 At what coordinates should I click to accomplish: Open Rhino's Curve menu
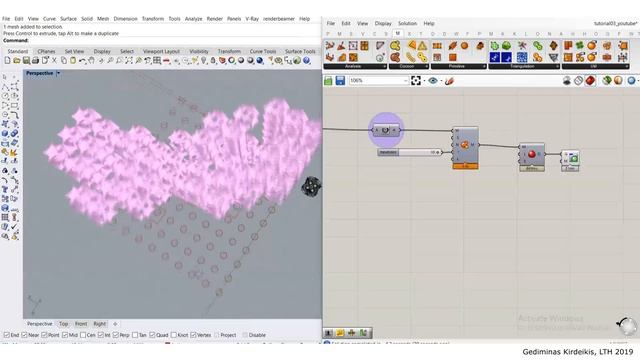49,19
